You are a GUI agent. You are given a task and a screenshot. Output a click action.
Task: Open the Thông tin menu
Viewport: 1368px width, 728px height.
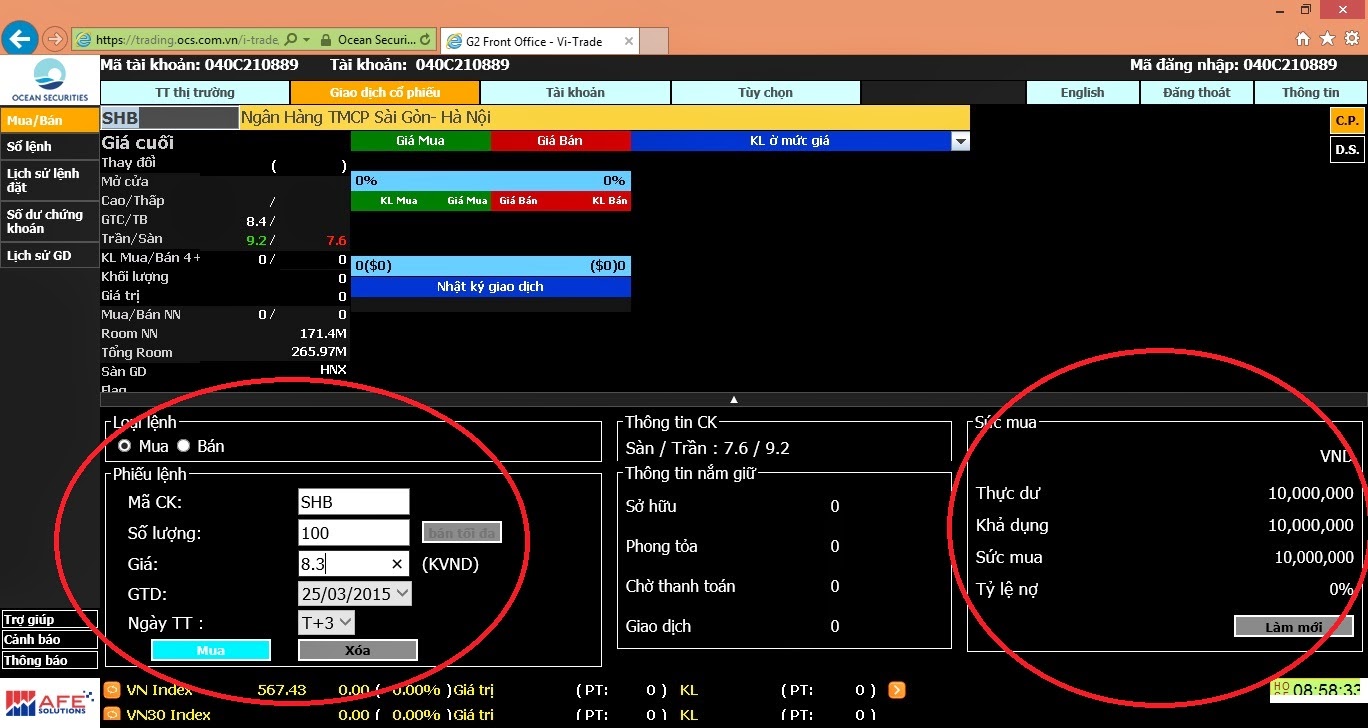coord(1310,92)
